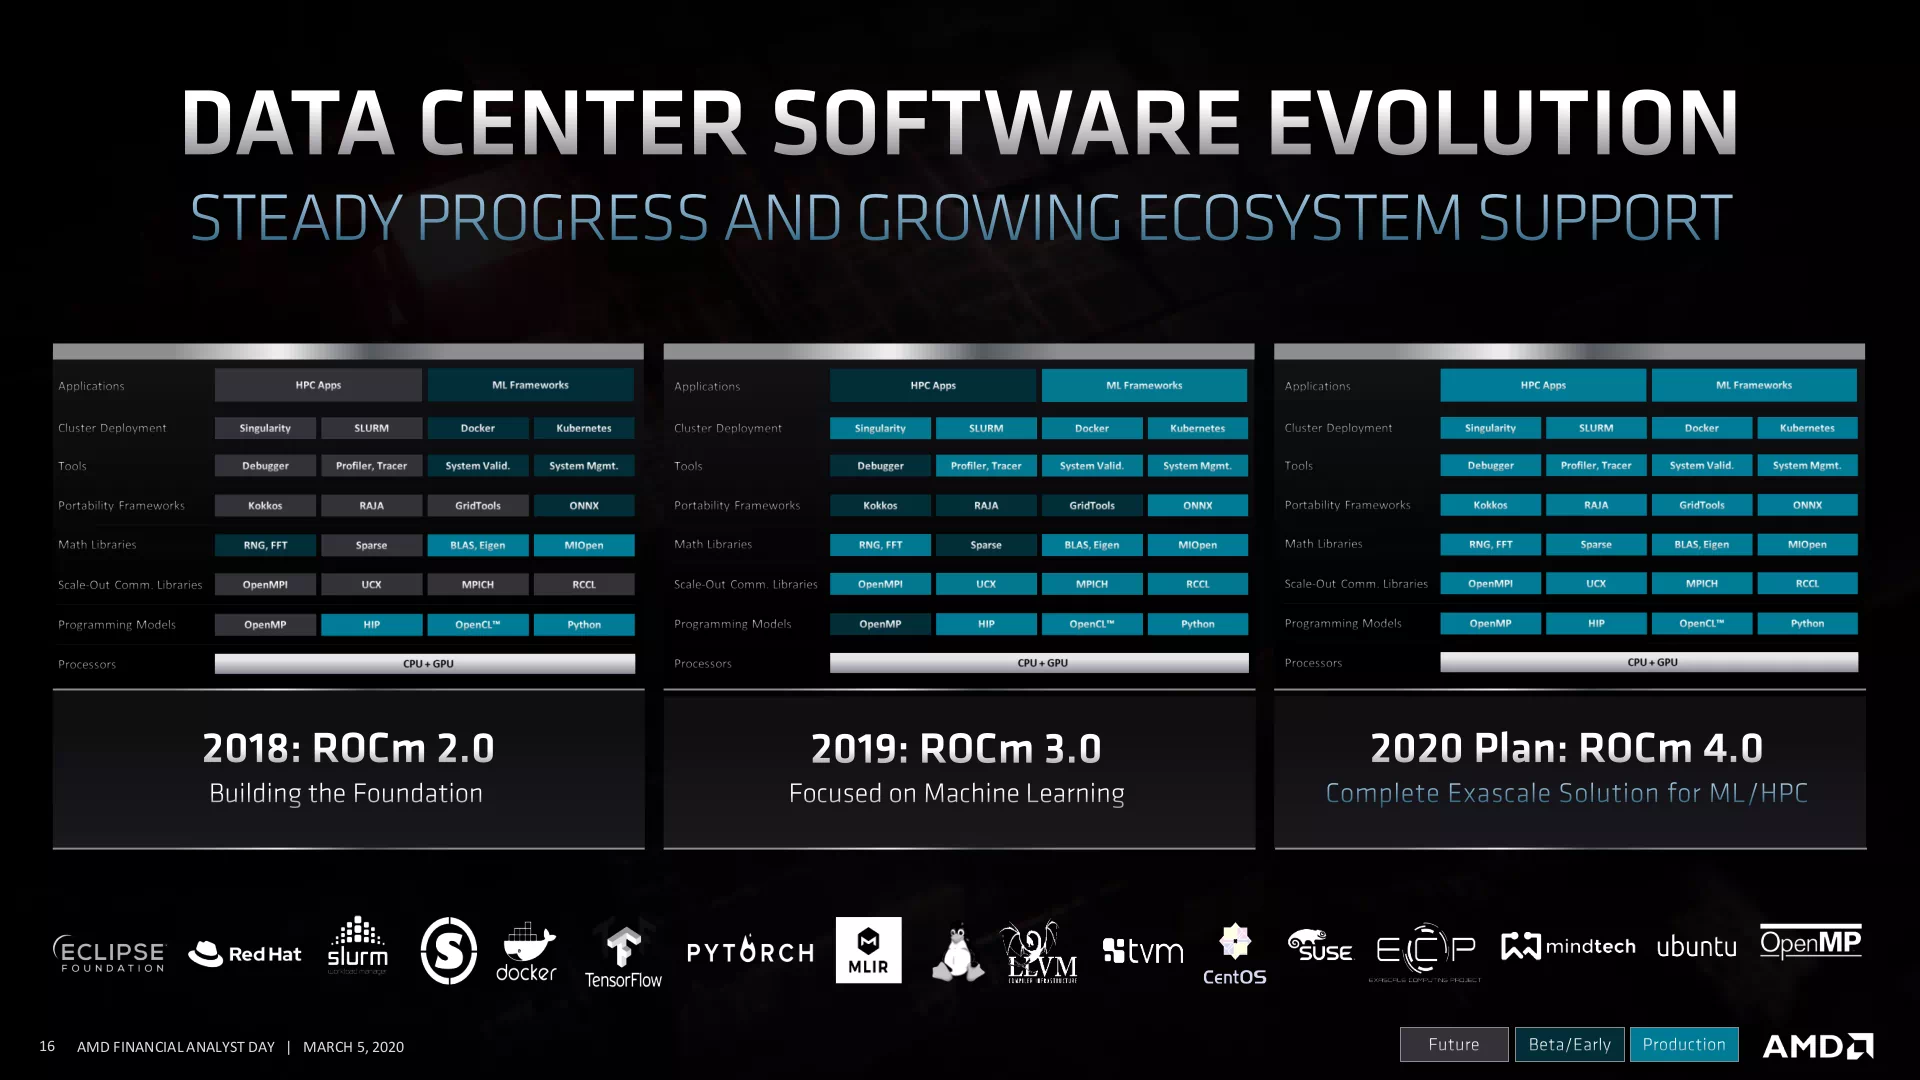Click CPU + GPU bar in 2020 panel
Viewport: 1920px width, 1080px height.
(1649, 662)
